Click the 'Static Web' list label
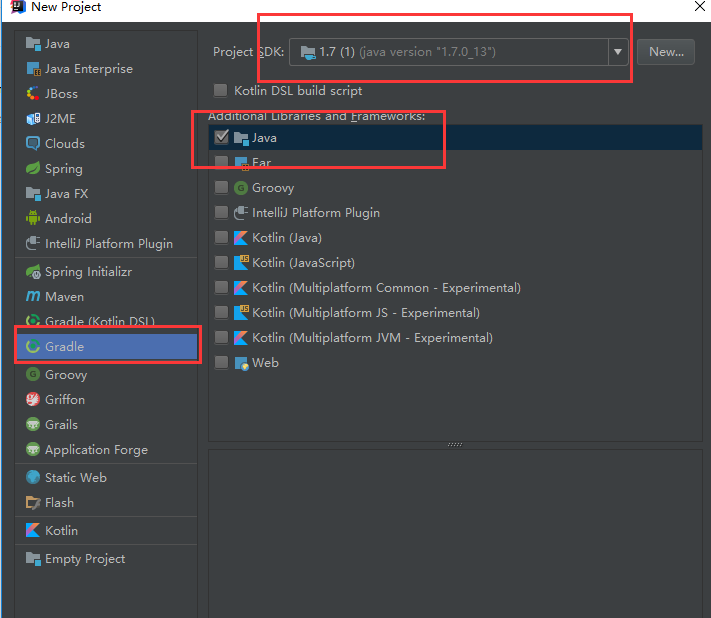 (76, 477)
